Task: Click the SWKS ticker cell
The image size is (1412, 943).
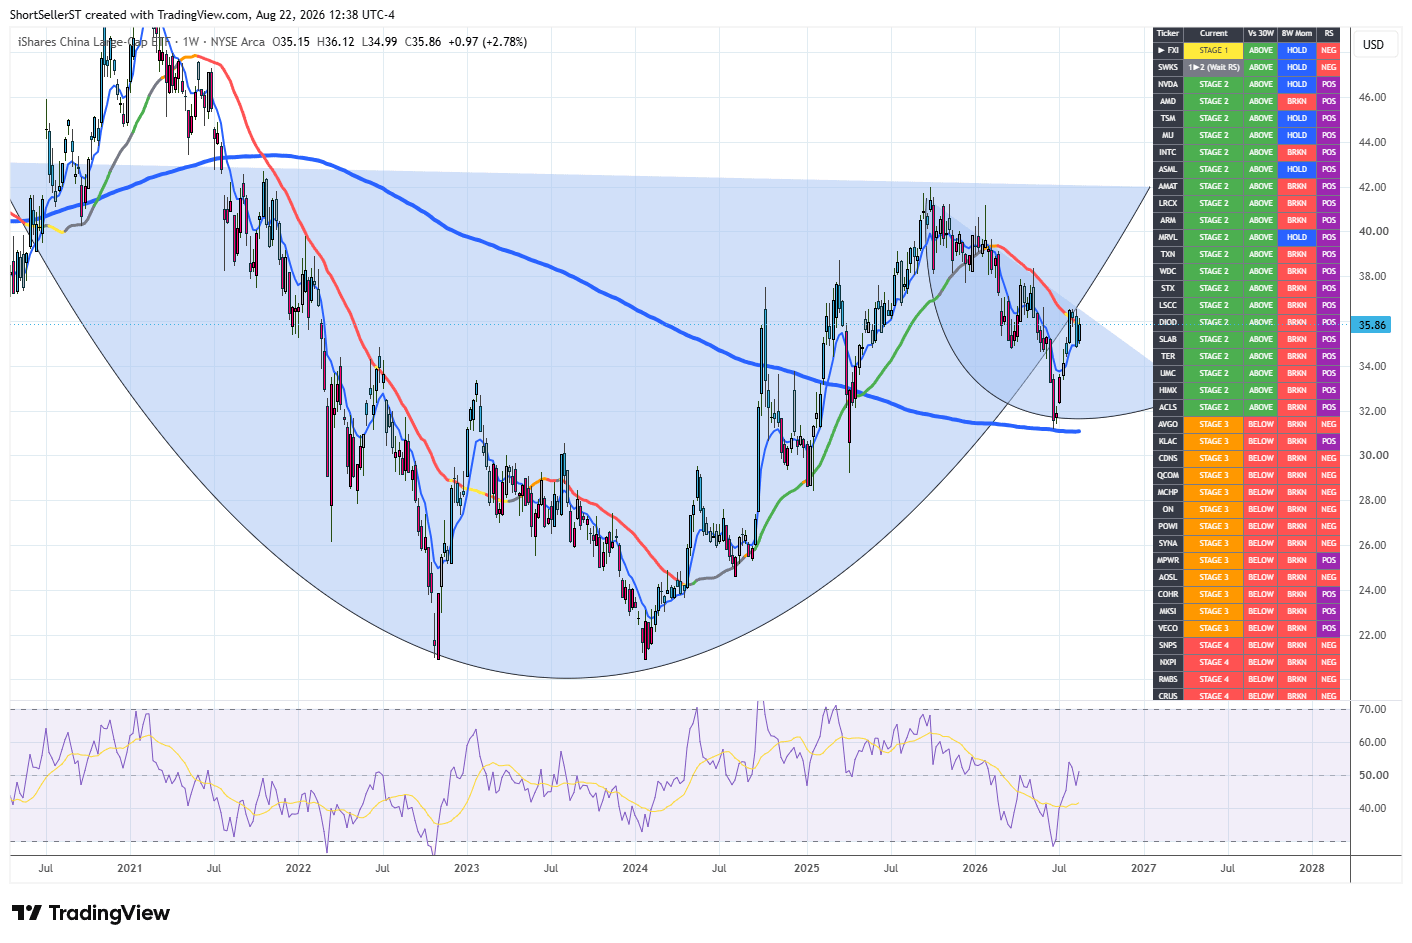Action: 1168,67
